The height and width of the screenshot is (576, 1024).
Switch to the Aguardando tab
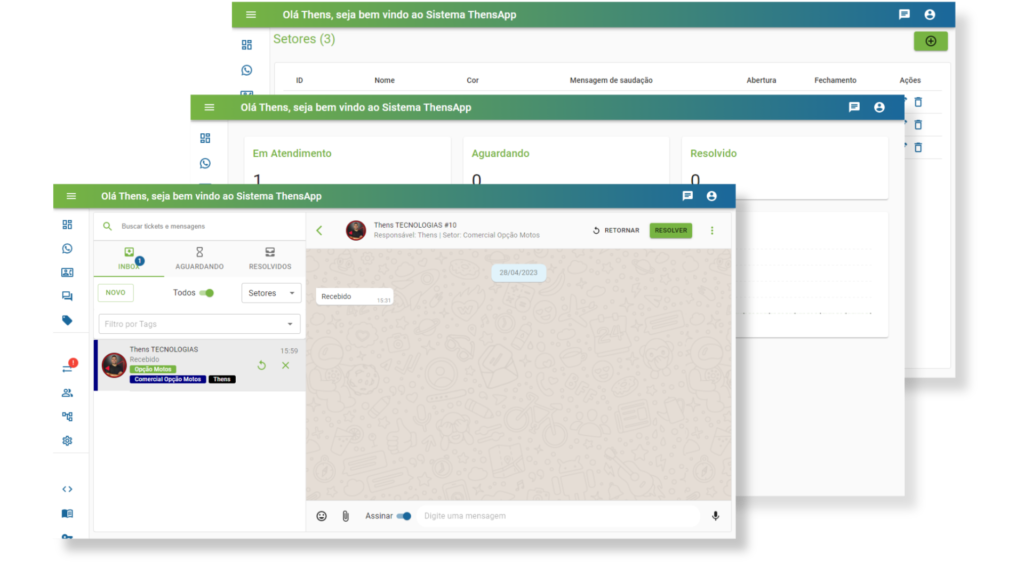[199, 258]
